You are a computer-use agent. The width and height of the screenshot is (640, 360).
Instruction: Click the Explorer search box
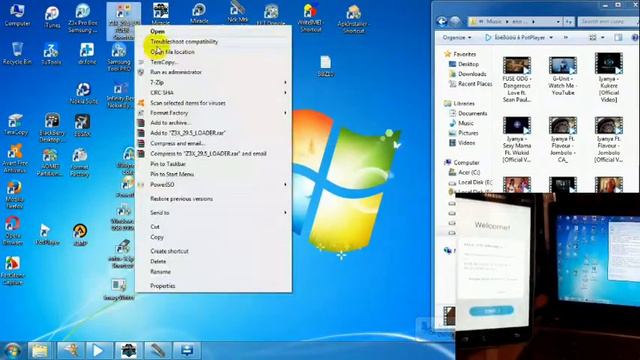(607, 21)
